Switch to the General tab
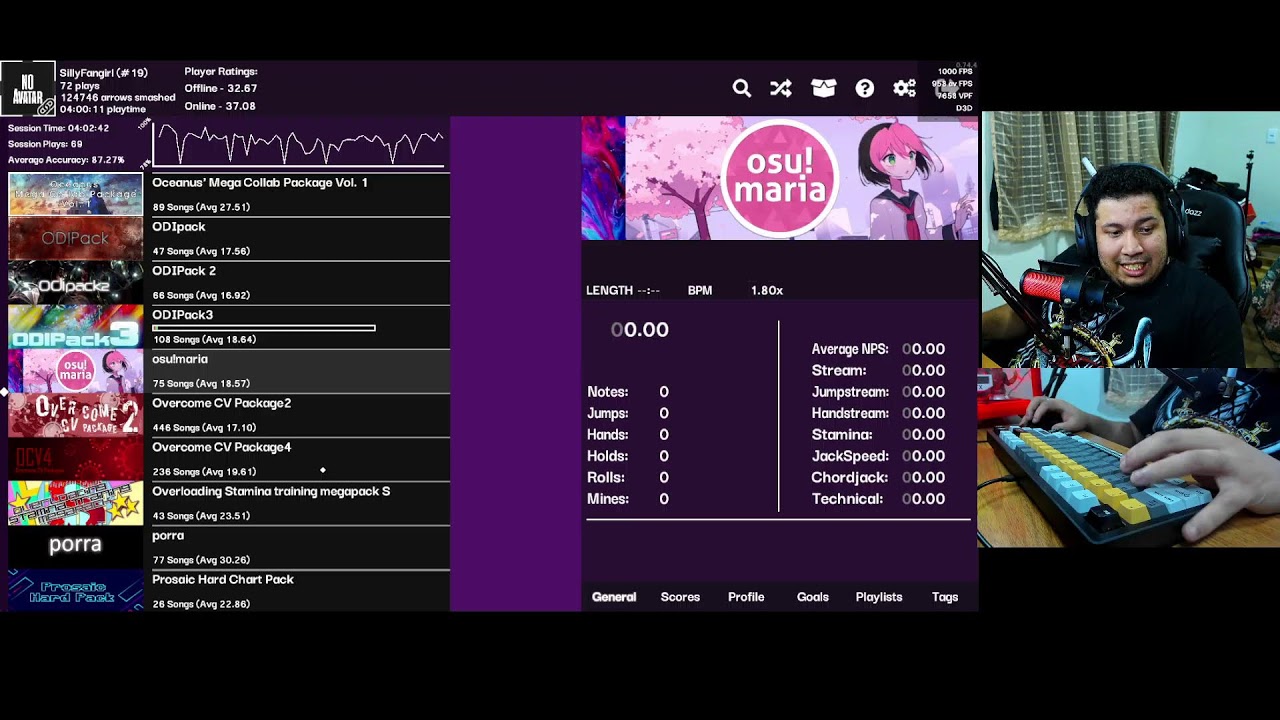Image resolution: width=1280 pixels, height=720 pixels. (x=614, y=597)
